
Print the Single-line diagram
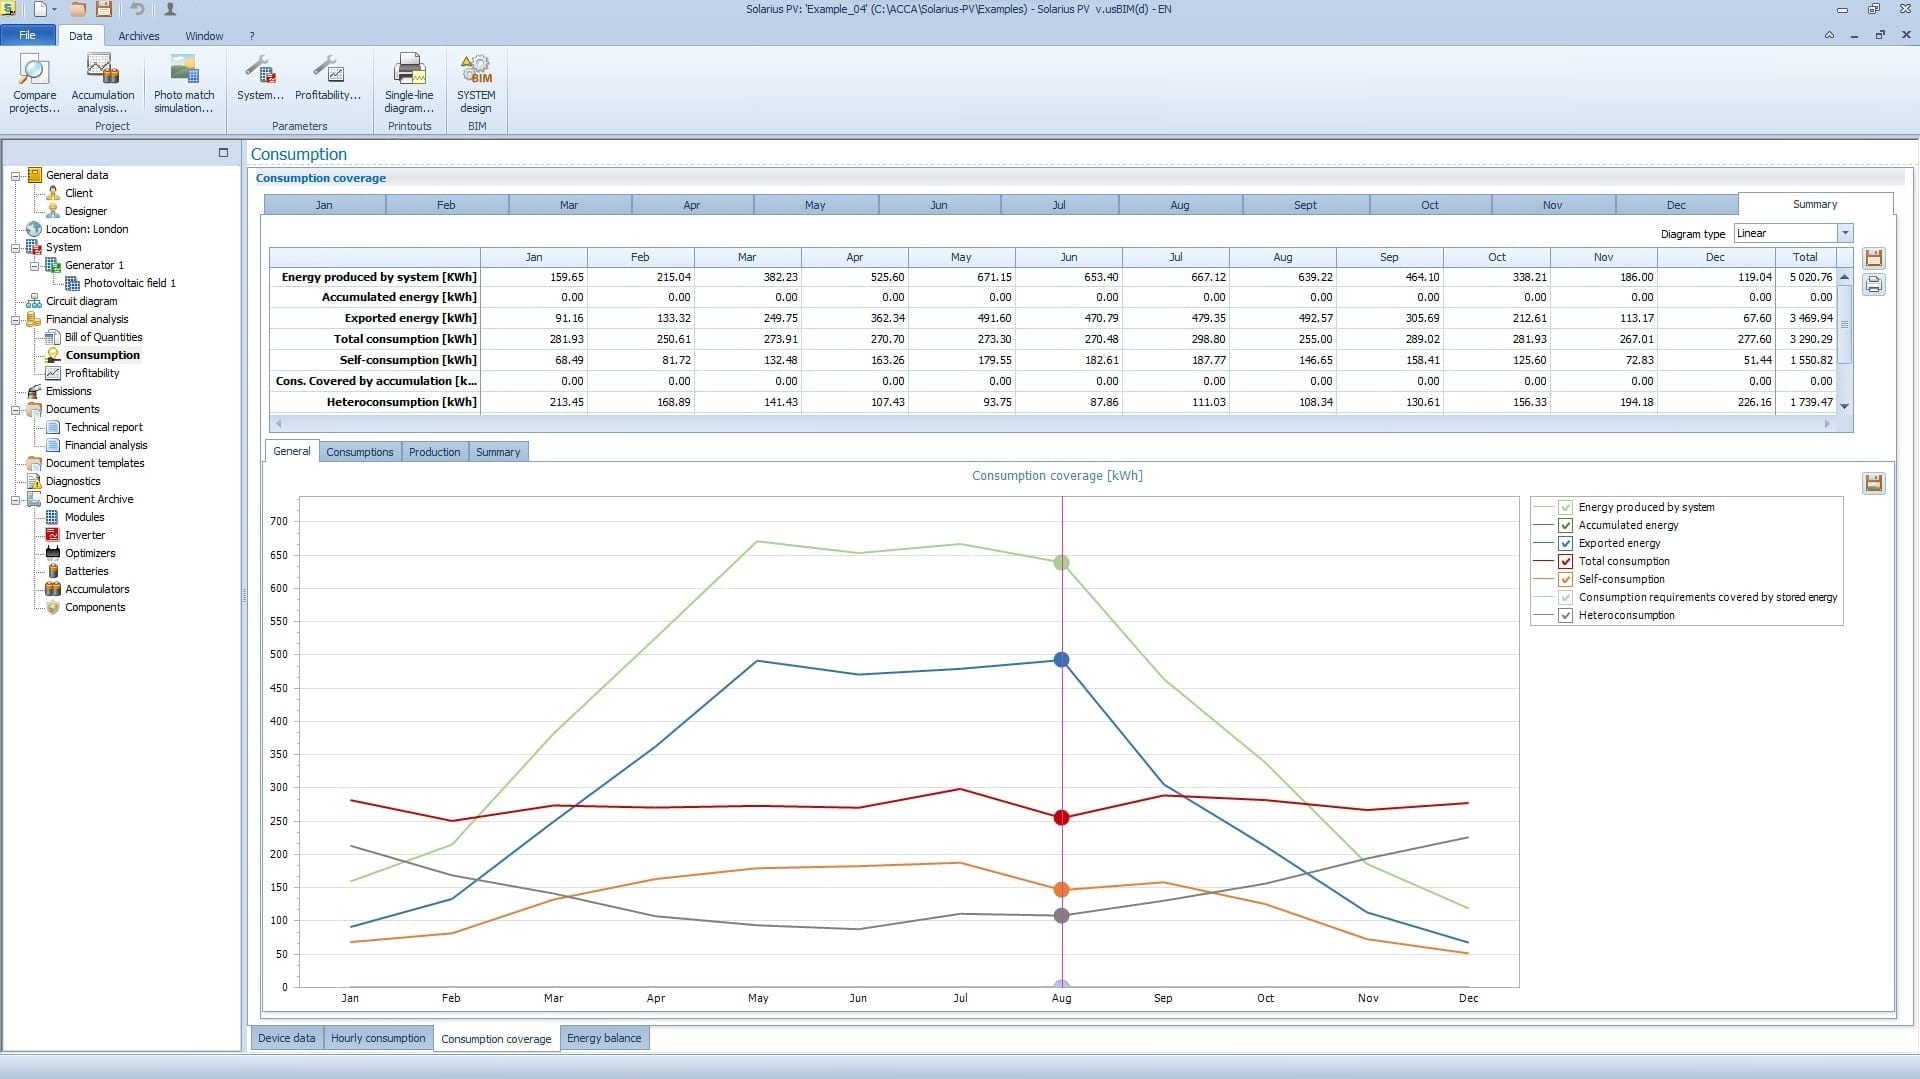tap(409, 84)
